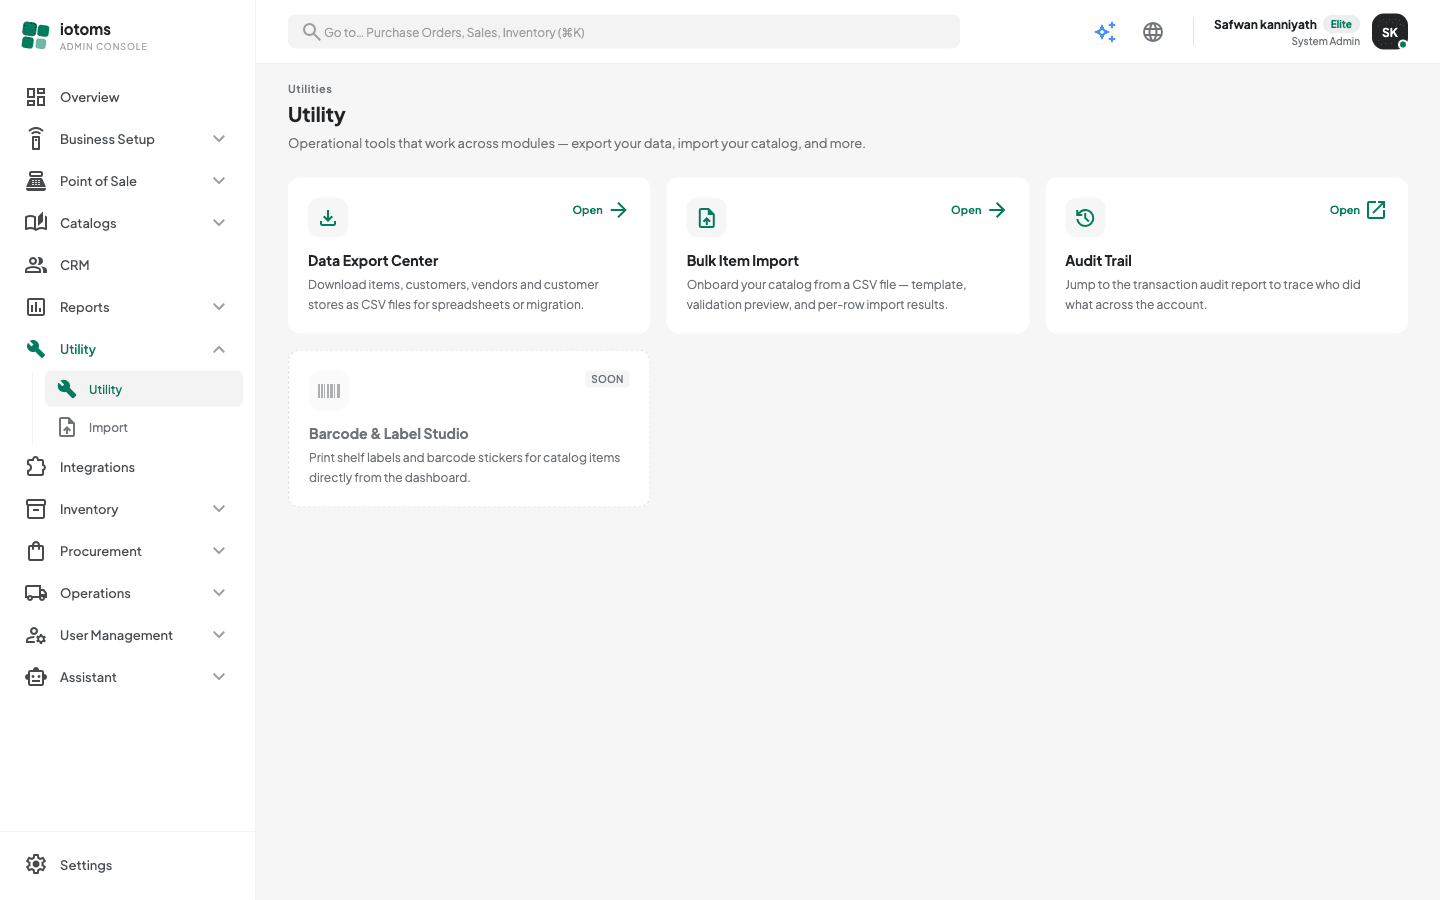Click the Barcode & Label Studio barcode icon
Screen dimensions: 1440x900
pos(329,391)
